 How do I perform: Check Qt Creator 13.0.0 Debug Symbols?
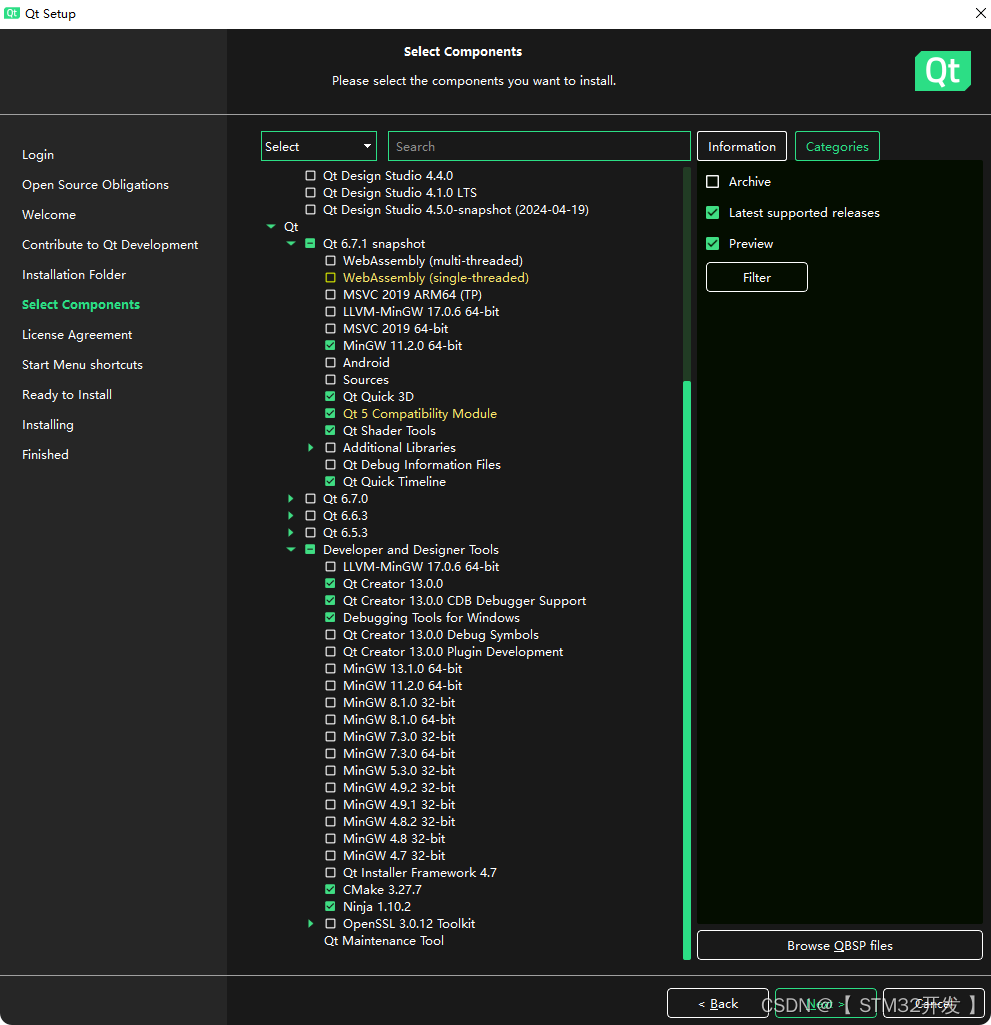click(330, 635)
